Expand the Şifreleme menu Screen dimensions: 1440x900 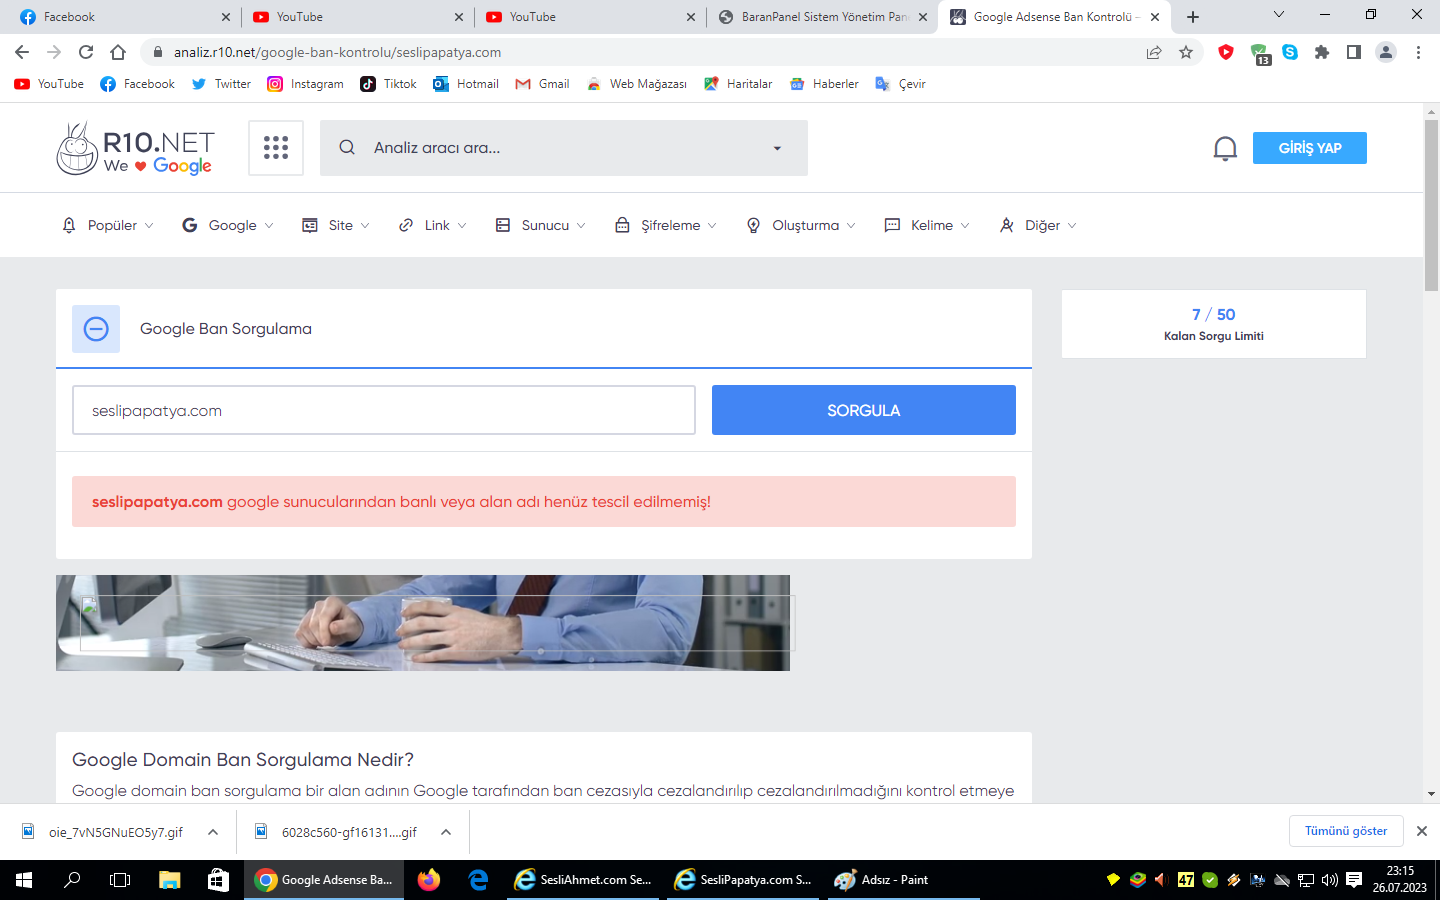point(665,225)
